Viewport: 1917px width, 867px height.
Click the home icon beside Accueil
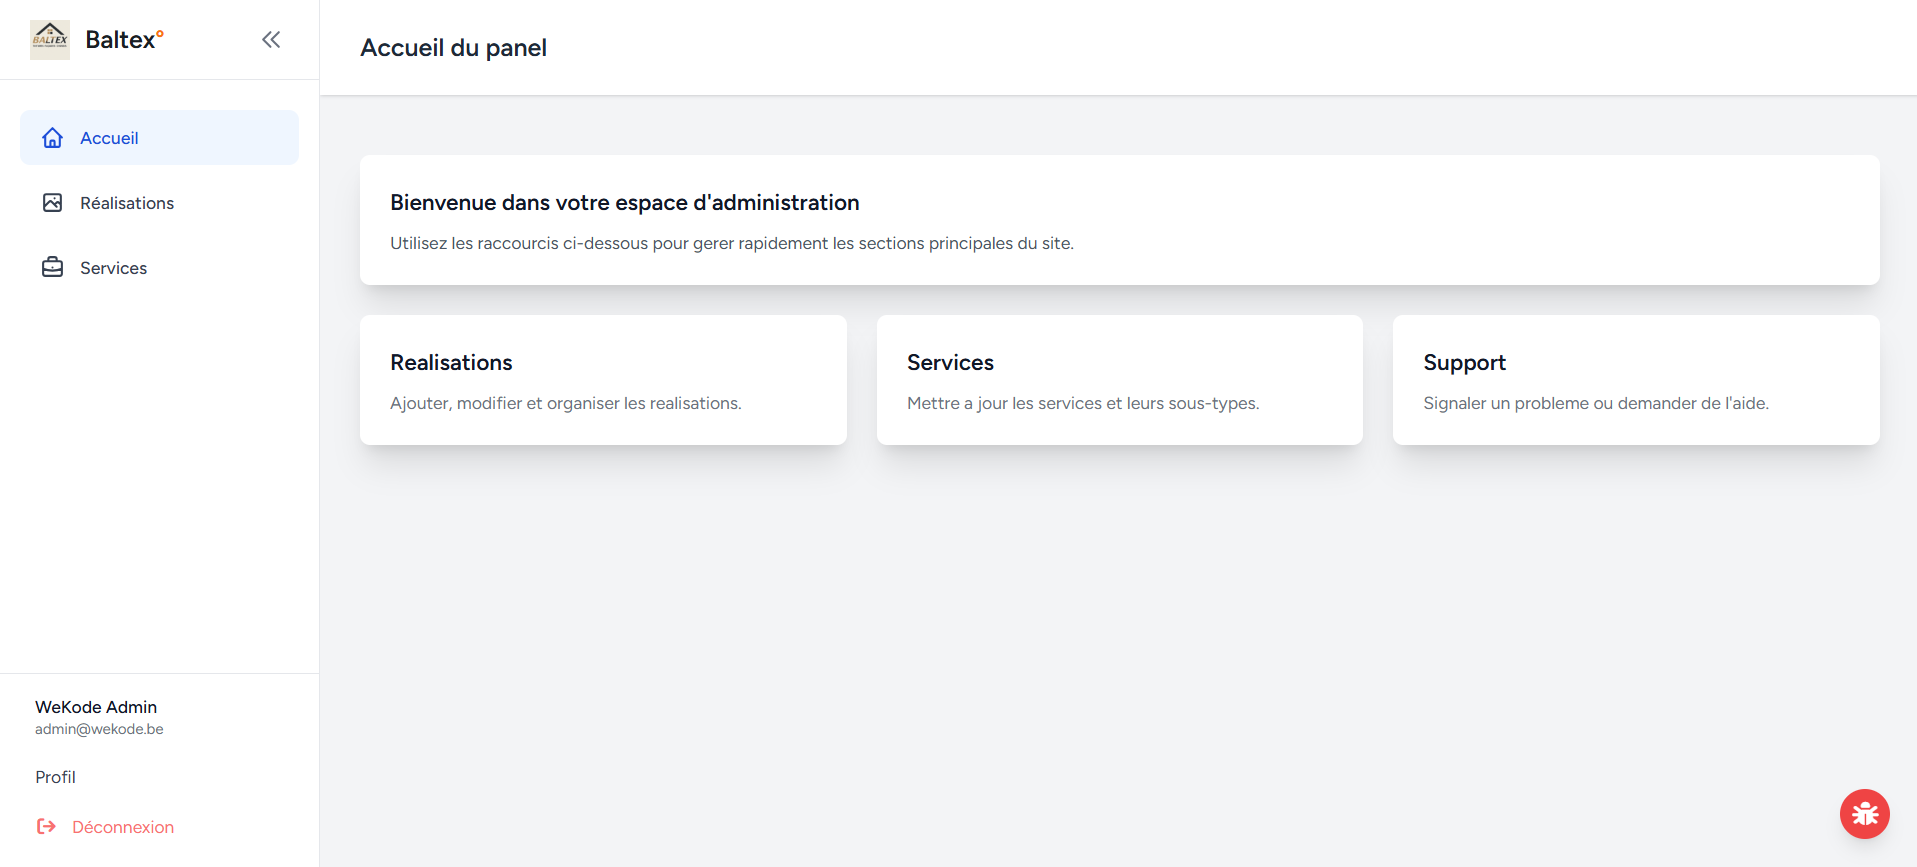[53, 138]
